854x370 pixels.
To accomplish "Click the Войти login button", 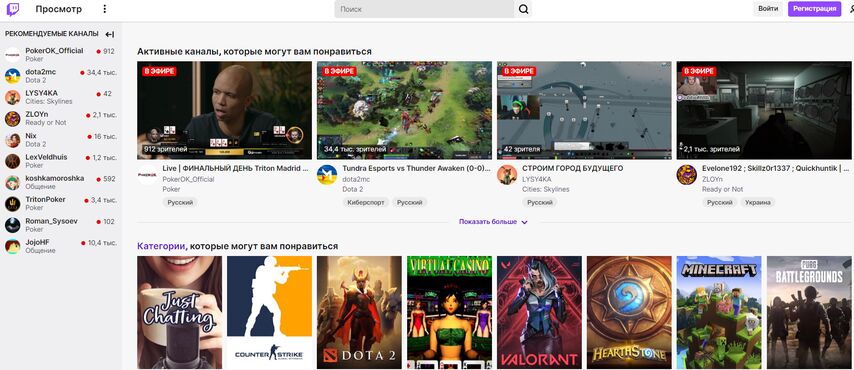I will 768,9.
